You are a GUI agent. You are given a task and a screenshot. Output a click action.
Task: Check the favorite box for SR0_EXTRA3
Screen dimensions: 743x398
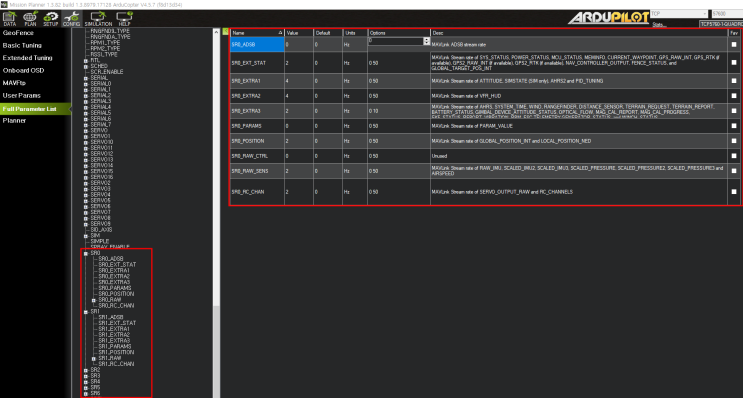[x=734, y=111]
